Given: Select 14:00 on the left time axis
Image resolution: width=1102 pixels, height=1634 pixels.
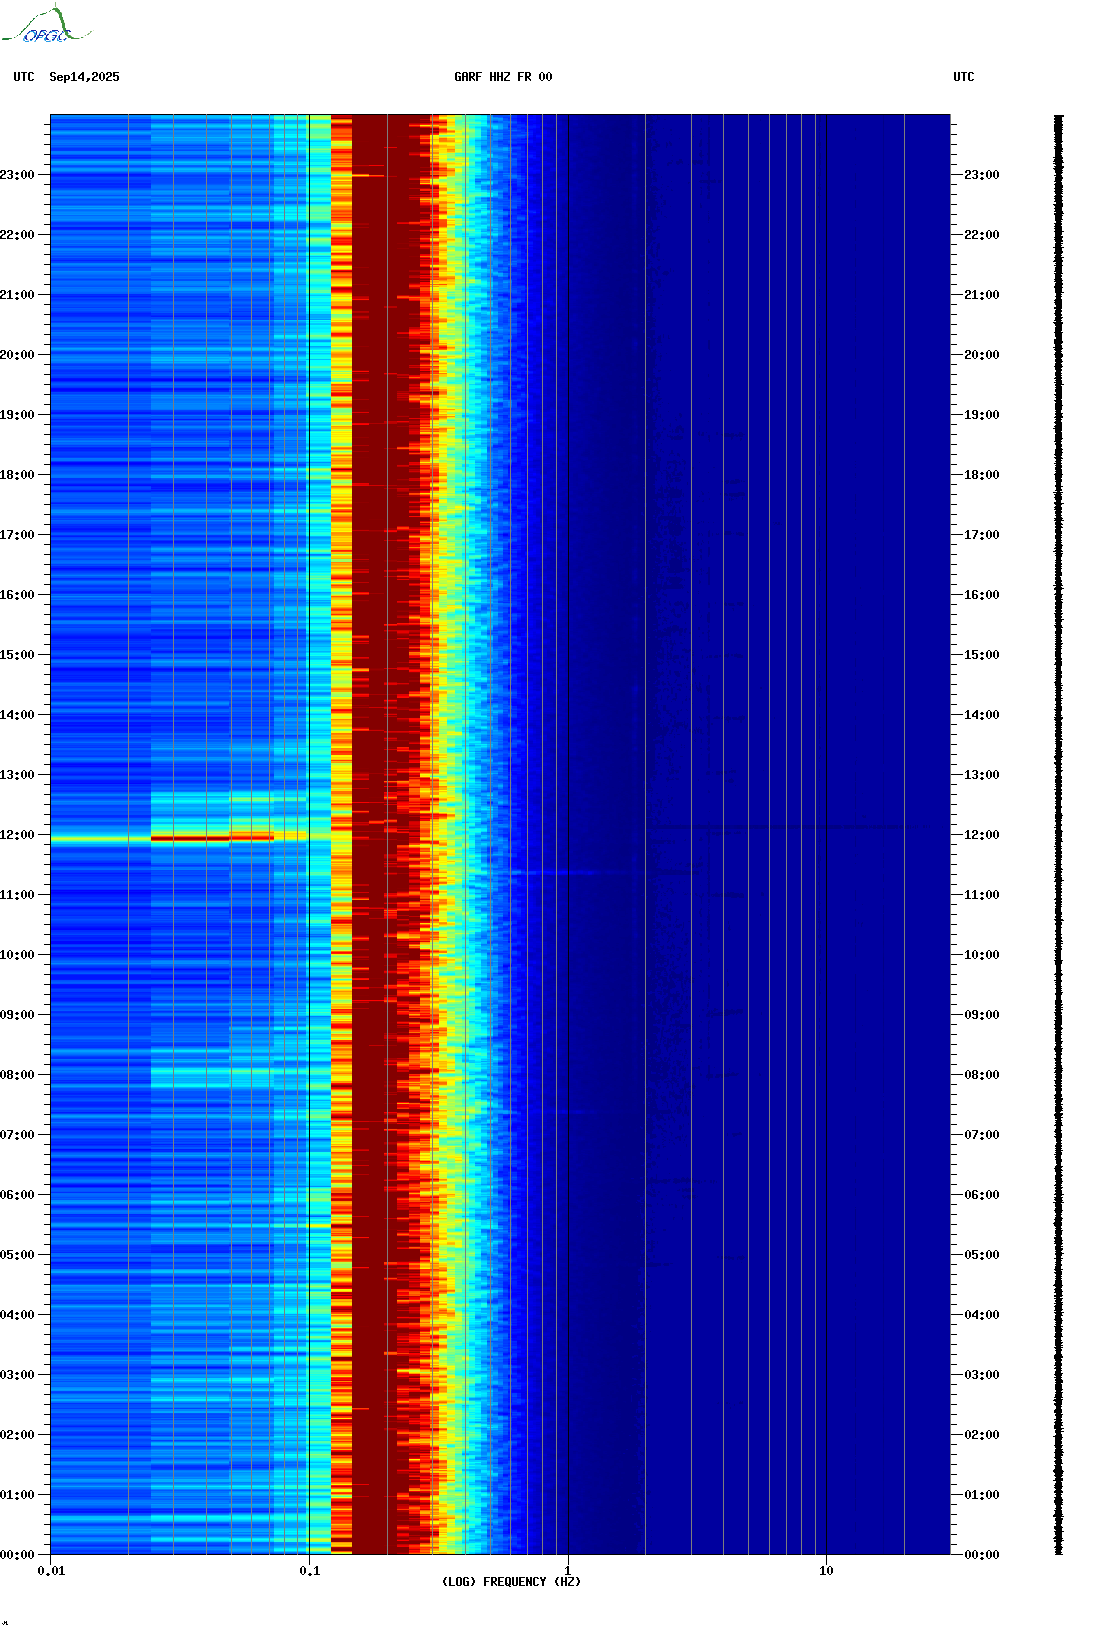Looking at the screenshot, I should [x=17, y=715].
